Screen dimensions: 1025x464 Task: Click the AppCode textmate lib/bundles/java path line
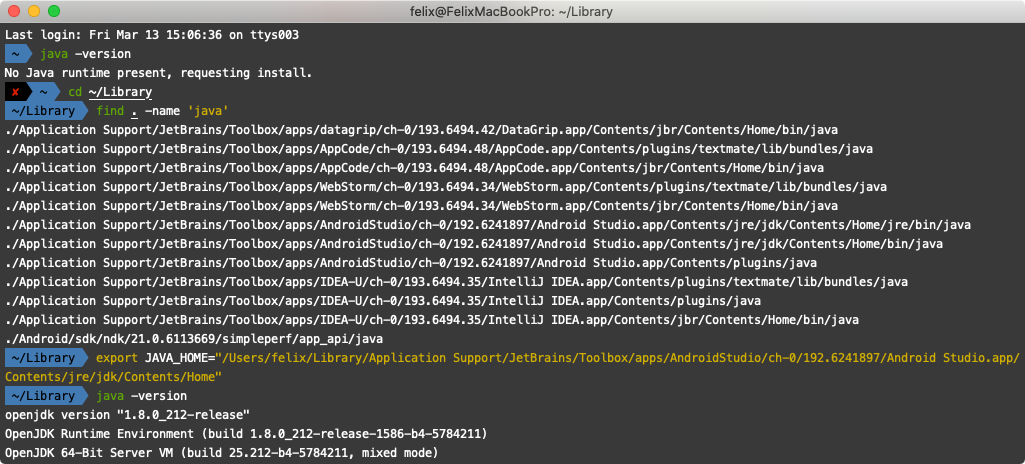point(439,149)
